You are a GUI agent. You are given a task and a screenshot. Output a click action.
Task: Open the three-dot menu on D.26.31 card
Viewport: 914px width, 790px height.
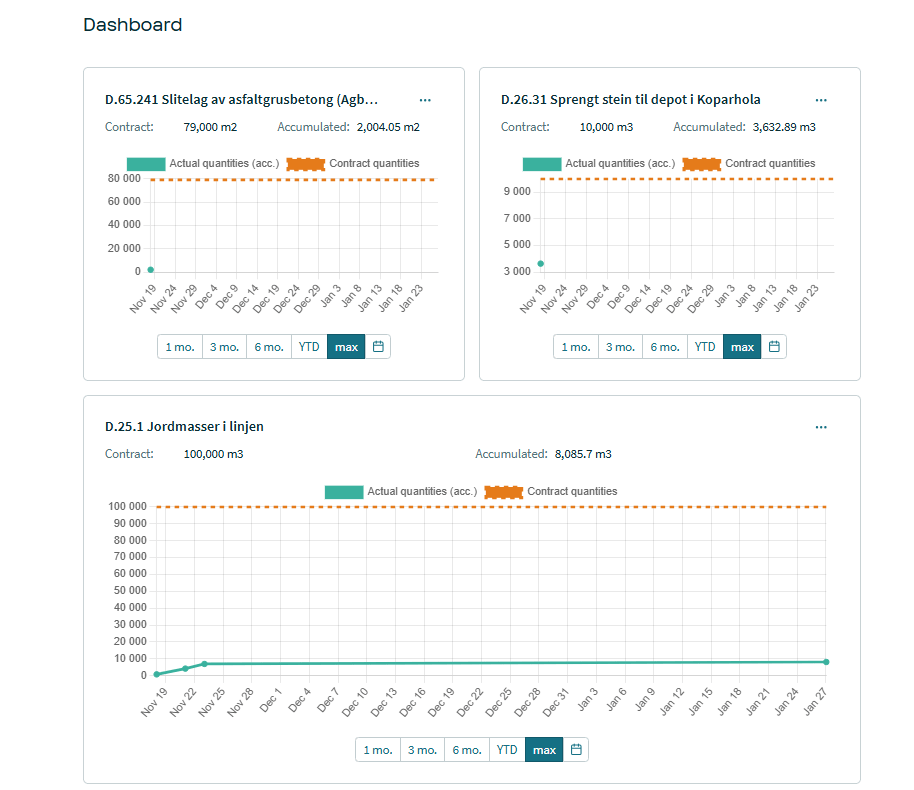(x=821, y=100)
